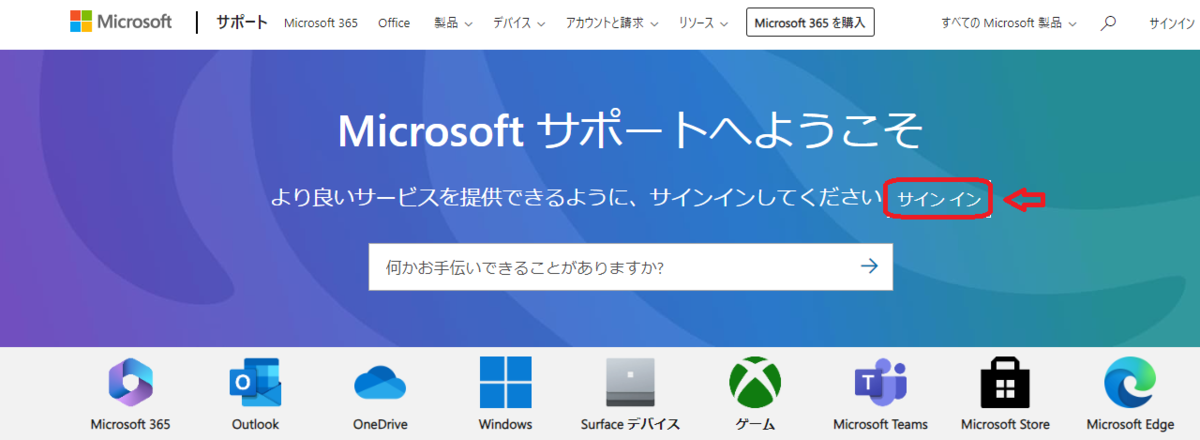This screenshot has width=1200, height=440.
Task: Submit search with the arrow icon
Action: (869, 266)
